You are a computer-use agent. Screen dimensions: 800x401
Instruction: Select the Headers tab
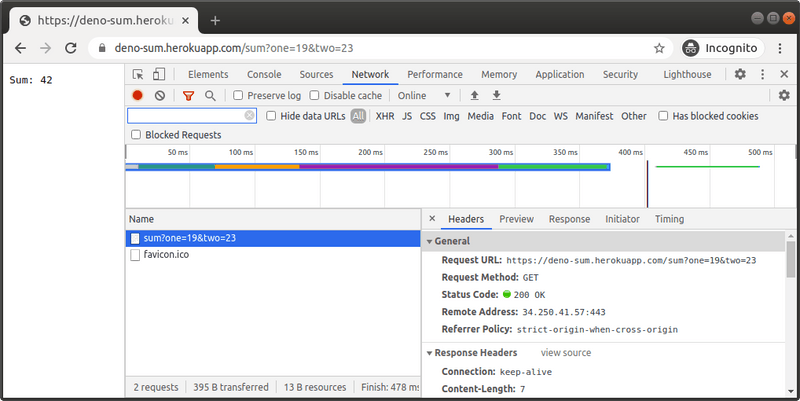pyautogui.click(x=466, y=219)
